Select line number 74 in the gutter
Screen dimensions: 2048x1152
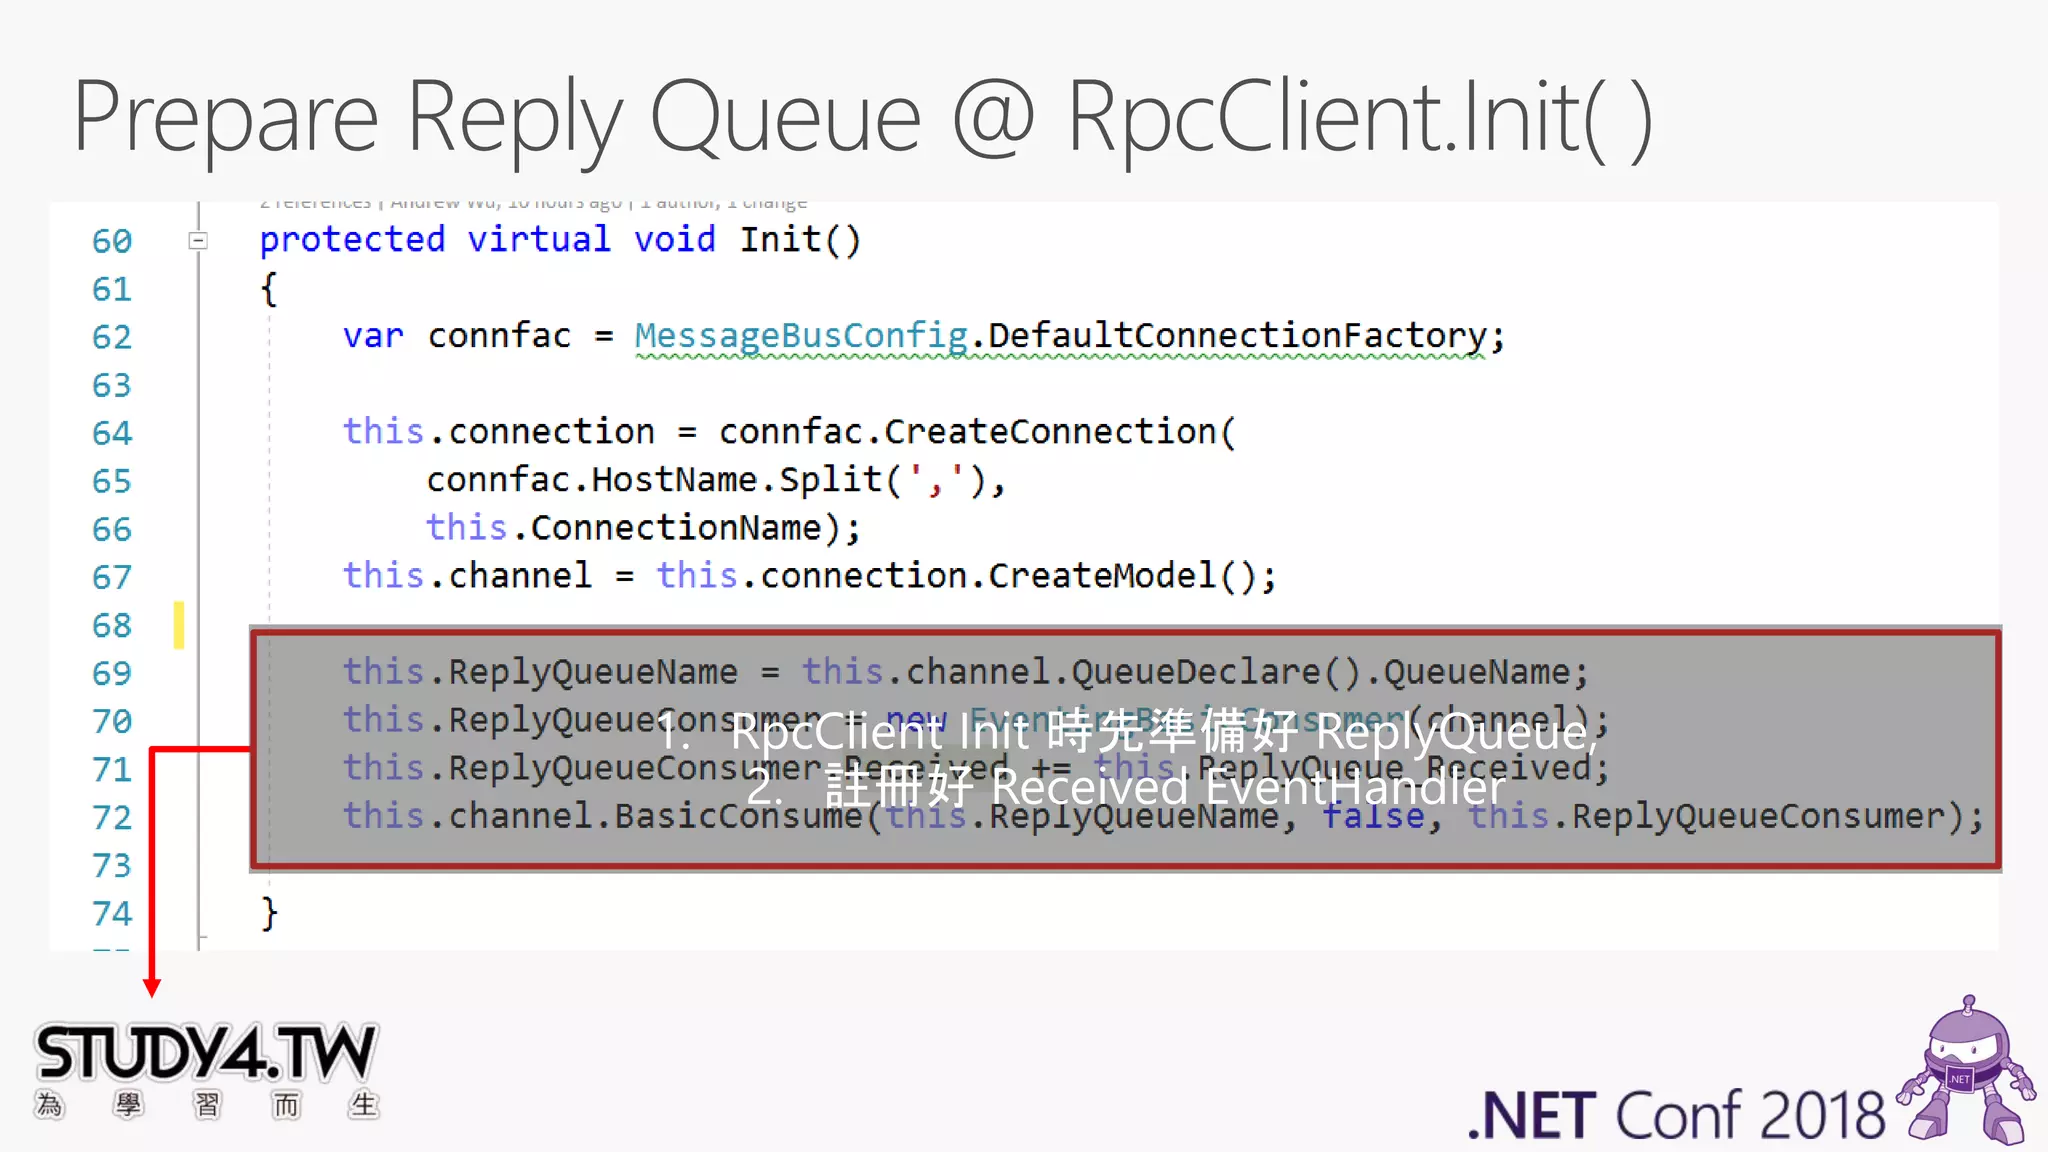[112, 913]
